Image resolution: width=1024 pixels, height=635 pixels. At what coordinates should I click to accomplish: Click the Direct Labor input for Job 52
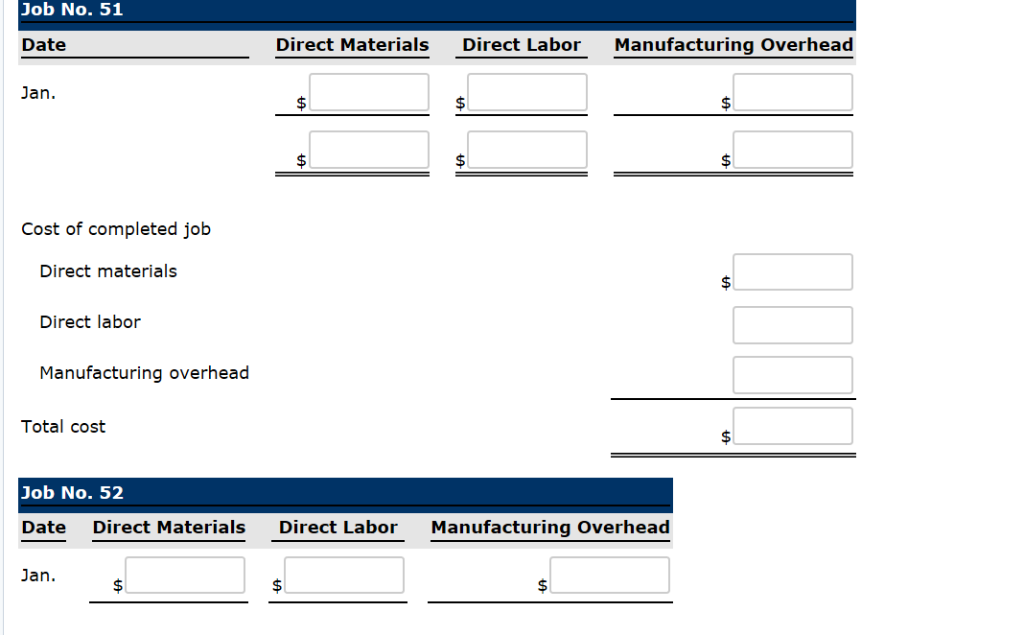344,574
